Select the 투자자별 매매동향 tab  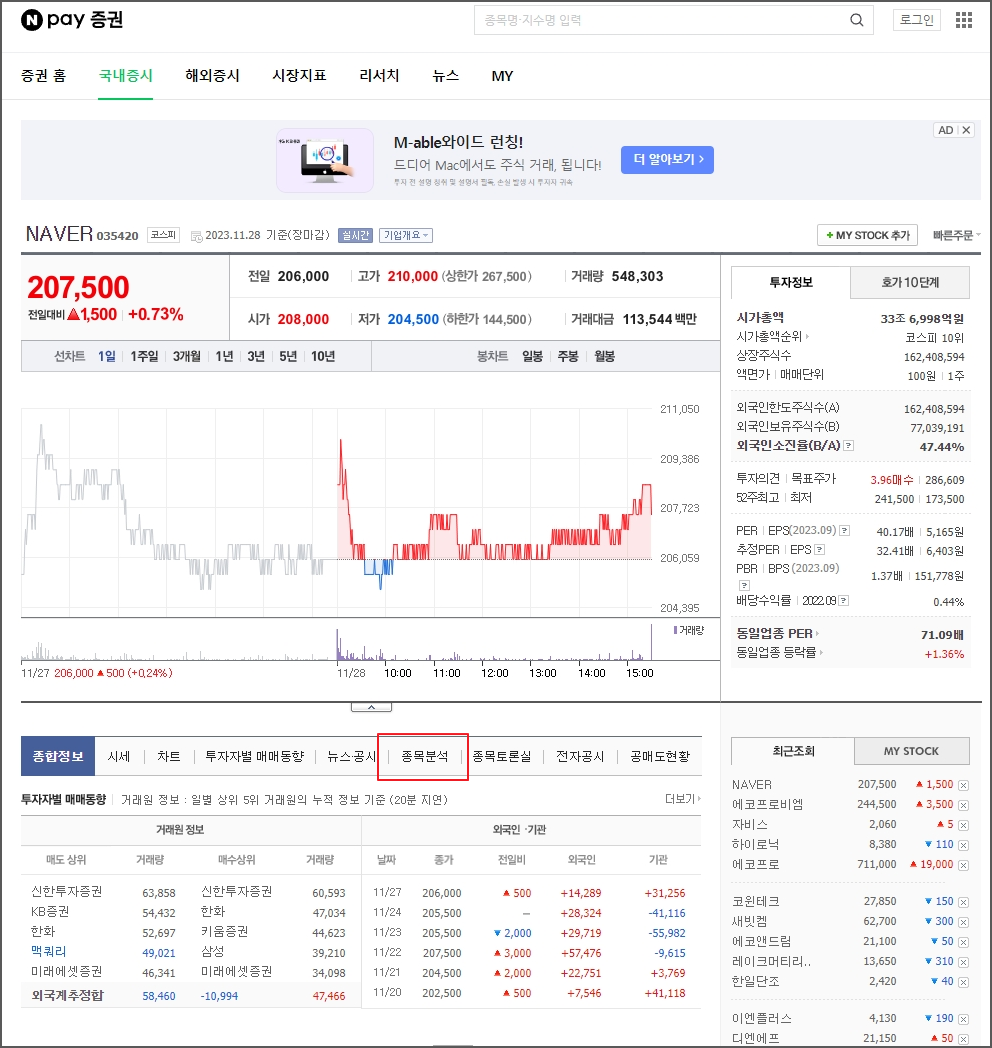[254, 757]
